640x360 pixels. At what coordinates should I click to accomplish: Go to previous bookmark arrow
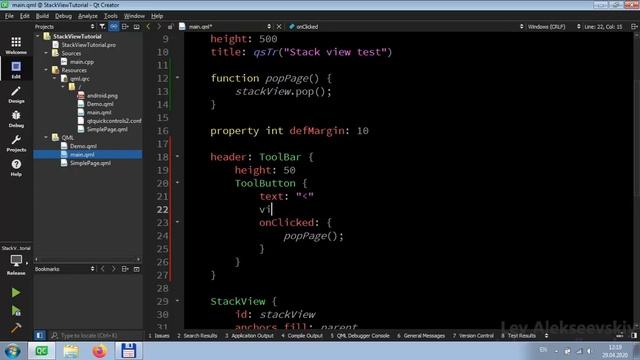[102, 269]
